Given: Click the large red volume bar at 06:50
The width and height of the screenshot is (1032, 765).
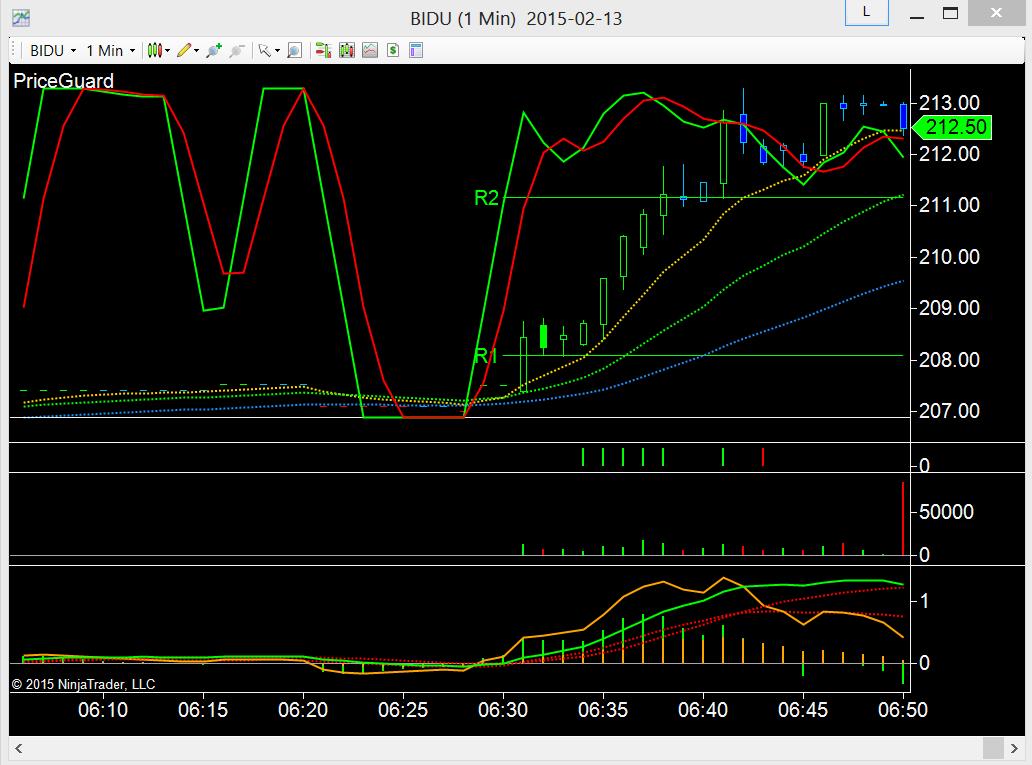Looking at the screenshot, I should pos(903,519).
